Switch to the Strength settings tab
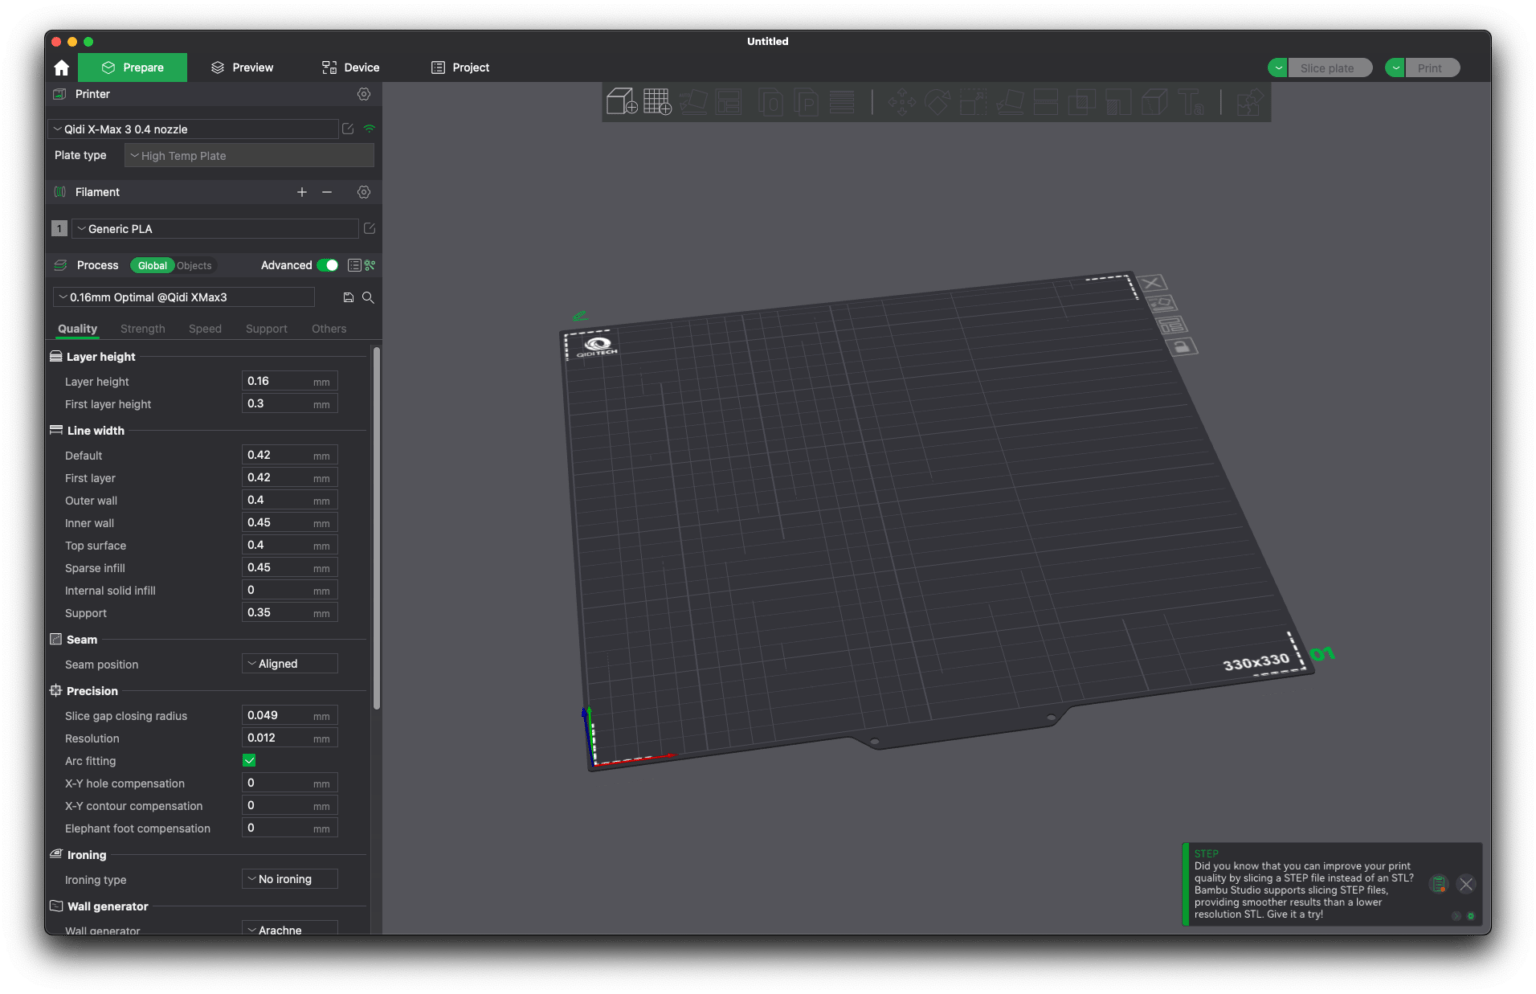The width and height of the screenshot is (1536, 994). coord(143,329)
